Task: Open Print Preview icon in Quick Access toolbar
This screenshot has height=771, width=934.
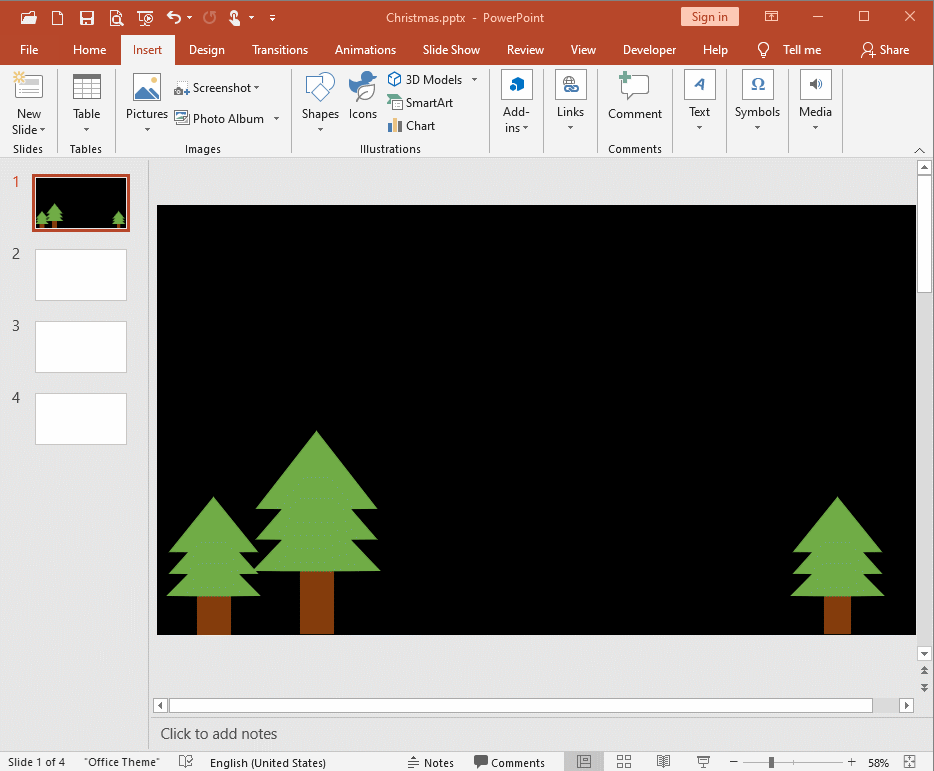Action: [116, 18]
